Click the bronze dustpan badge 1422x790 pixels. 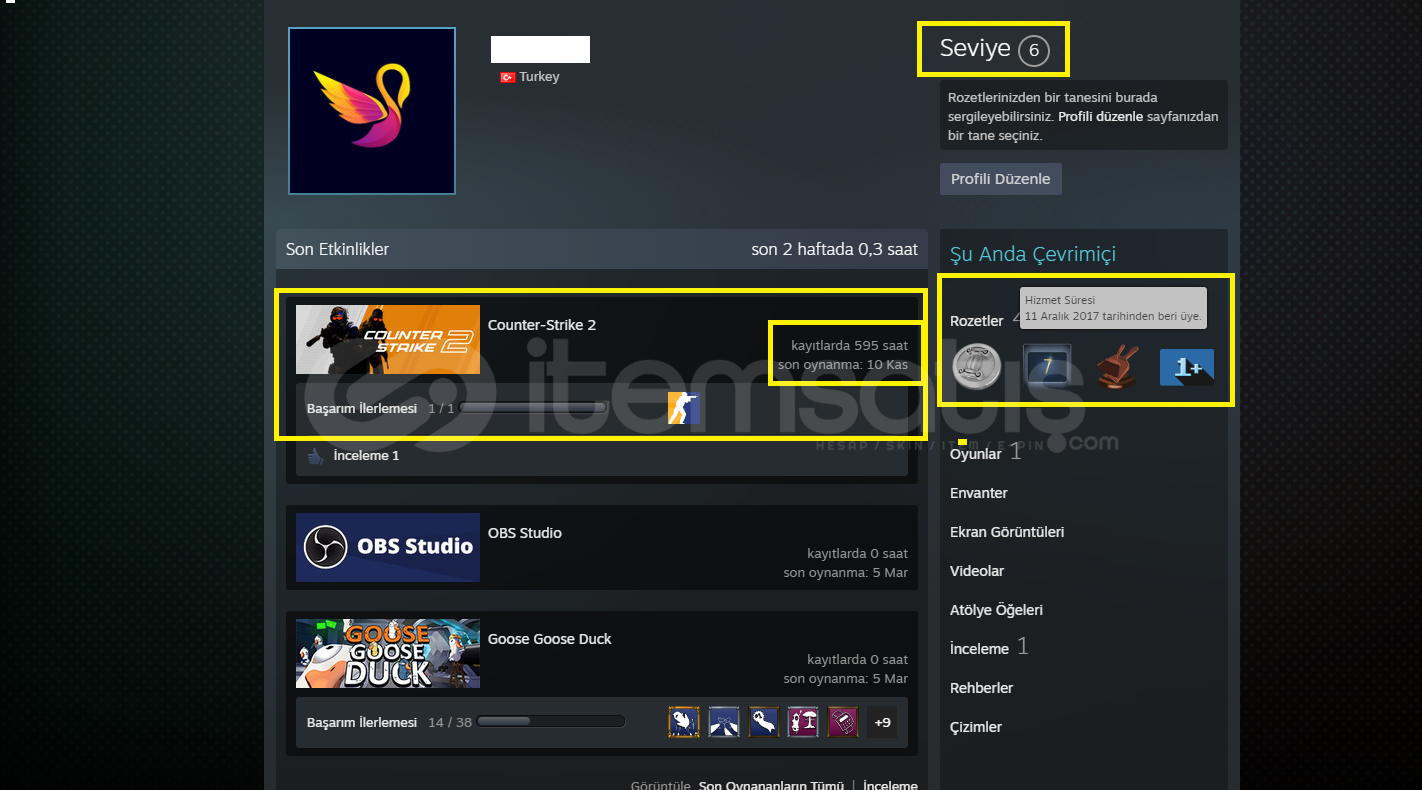tap(1116, 367)
